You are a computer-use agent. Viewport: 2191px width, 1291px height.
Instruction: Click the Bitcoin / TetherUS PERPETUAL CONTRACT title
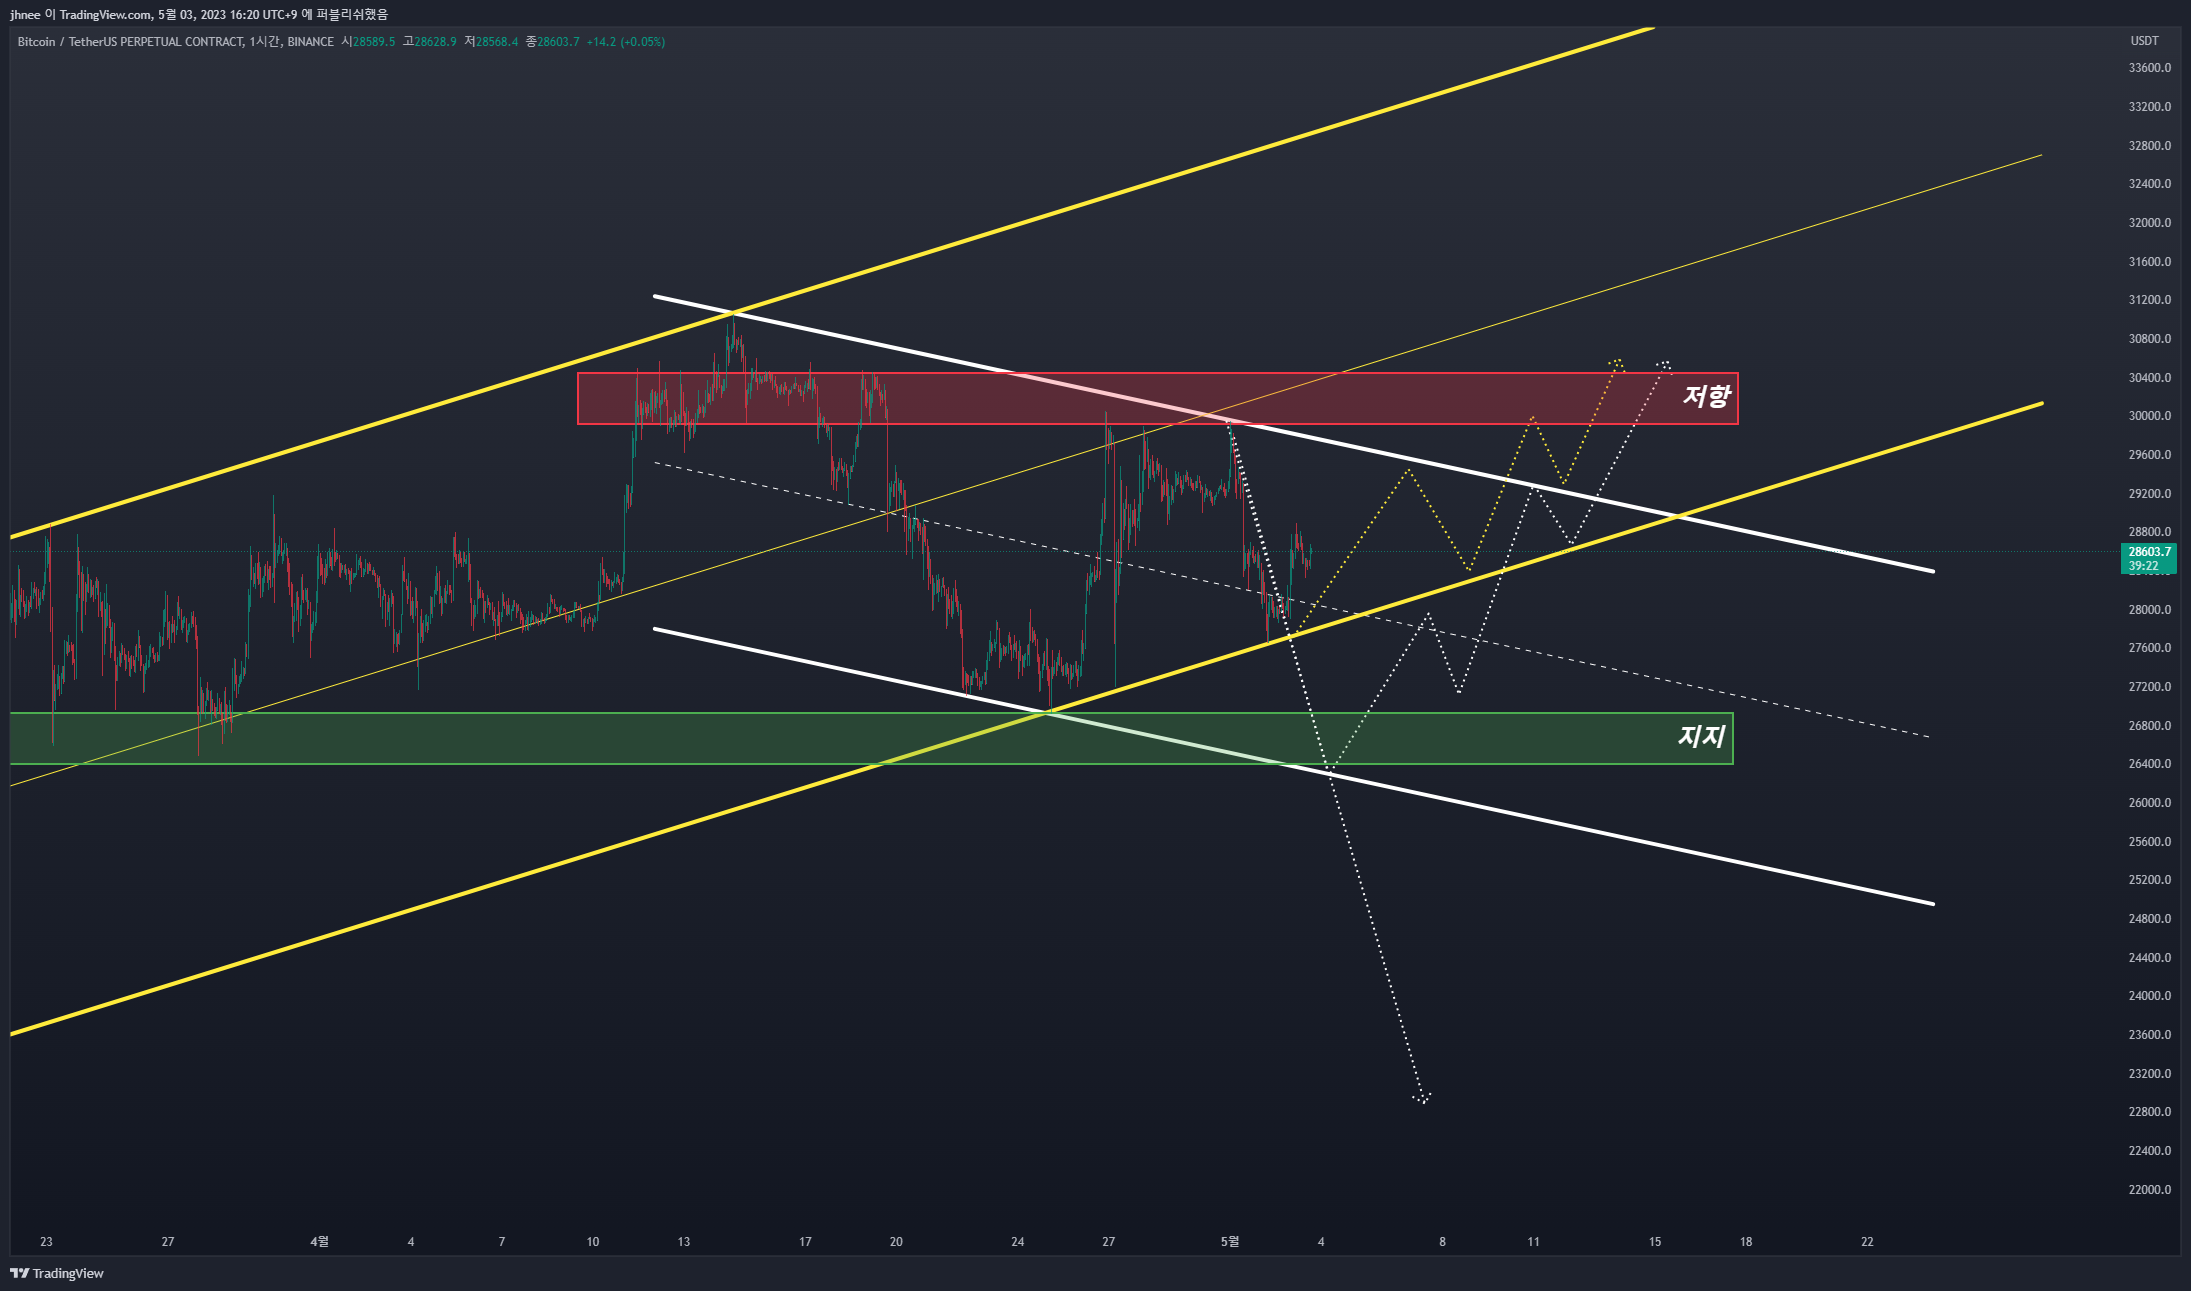(130, 41)
